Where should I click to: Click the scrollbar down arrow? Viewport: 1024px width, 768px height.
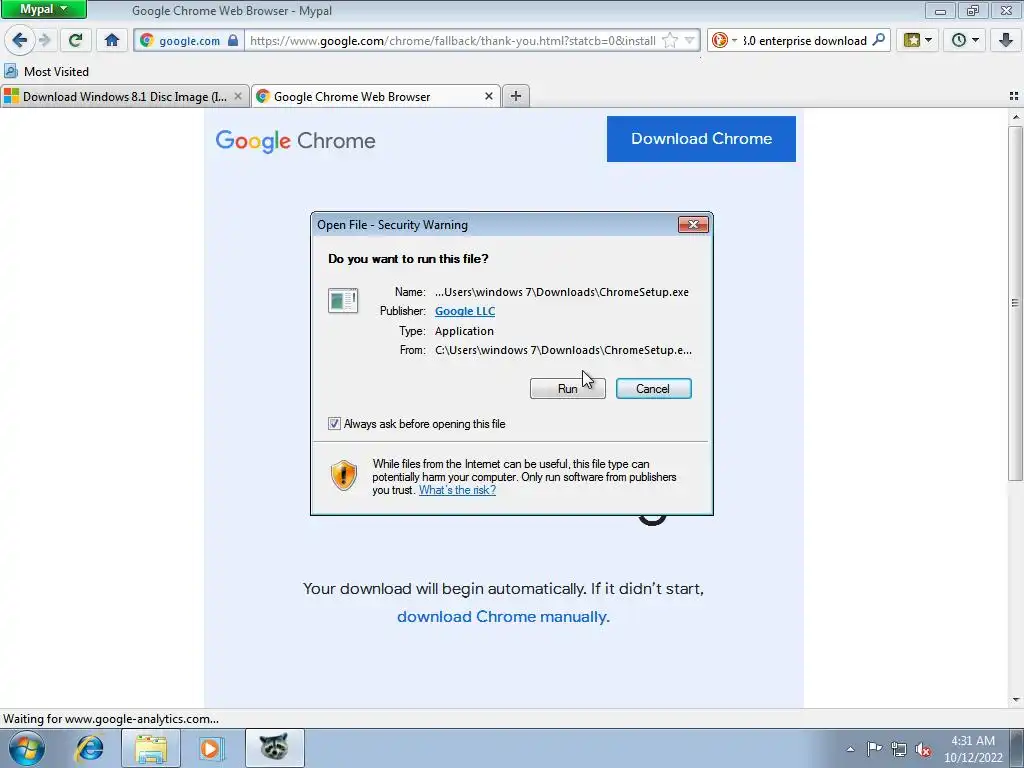[1016, 700]
